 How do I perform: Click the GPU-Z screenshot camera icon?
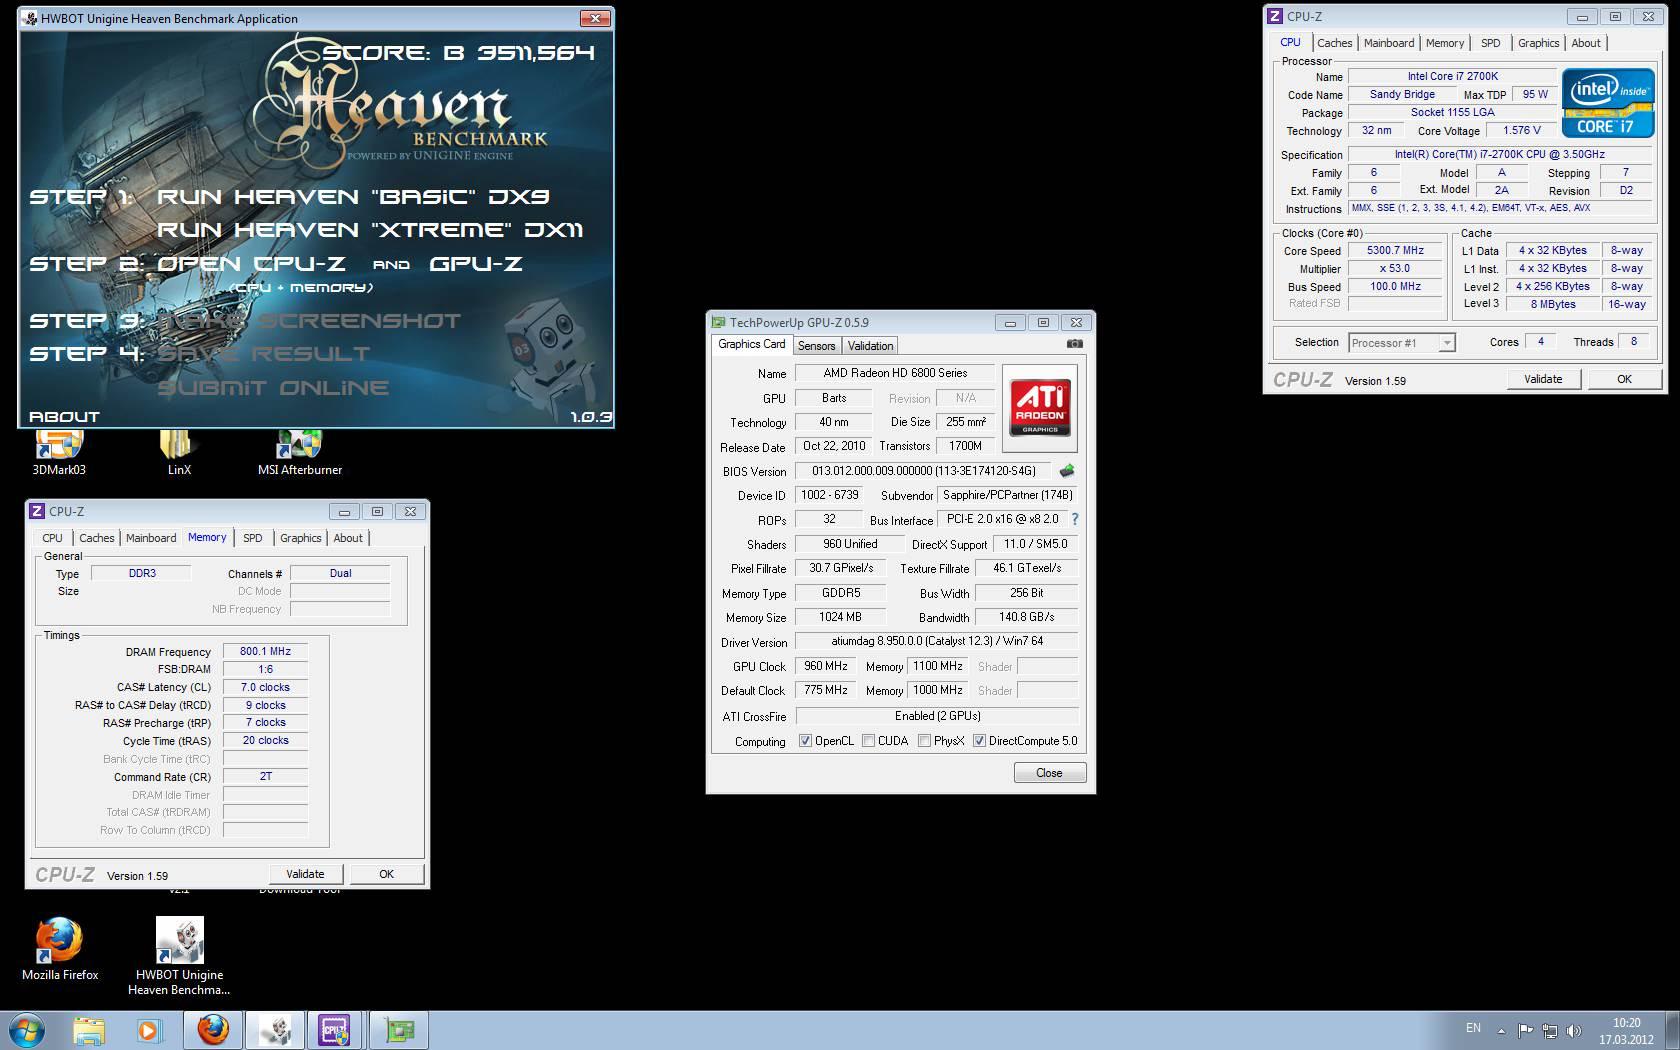[1074, 344]
